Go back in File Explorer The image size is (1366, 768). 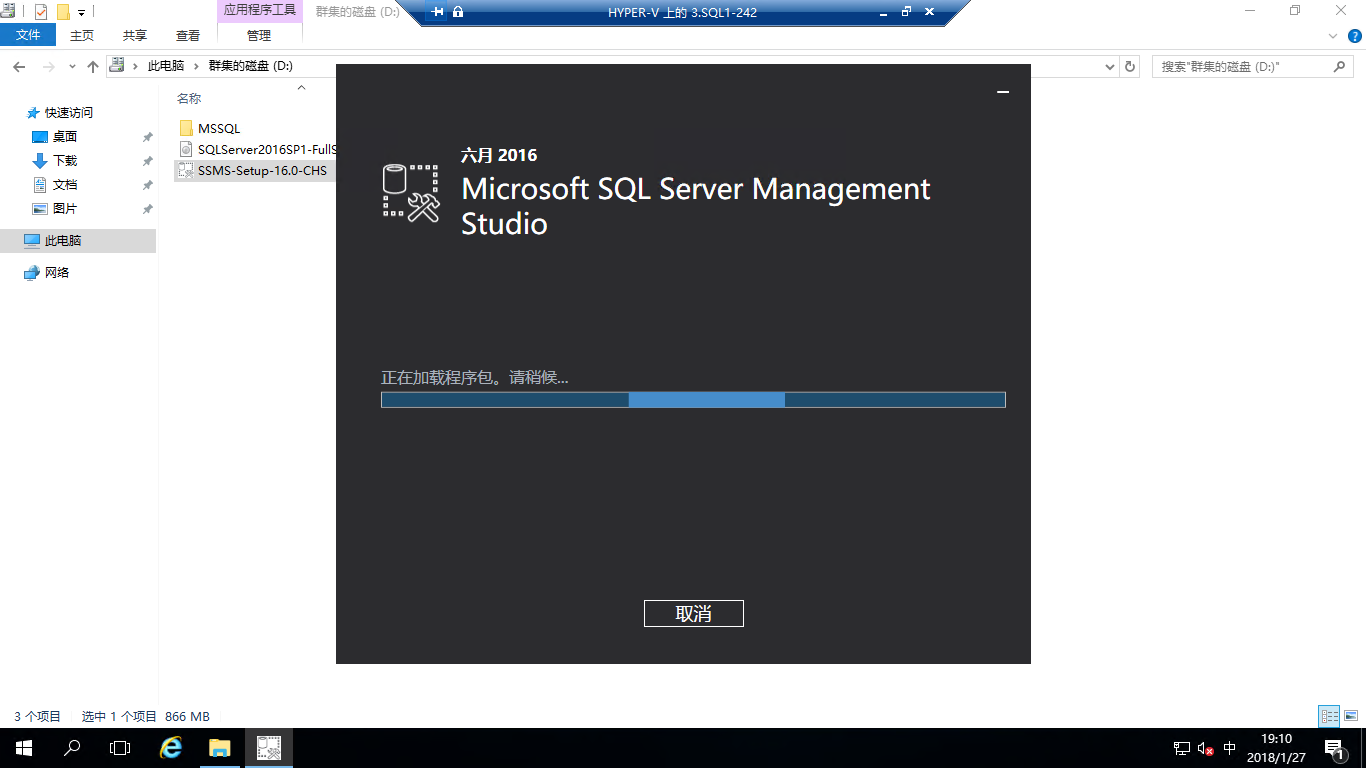tap(19, 66)
